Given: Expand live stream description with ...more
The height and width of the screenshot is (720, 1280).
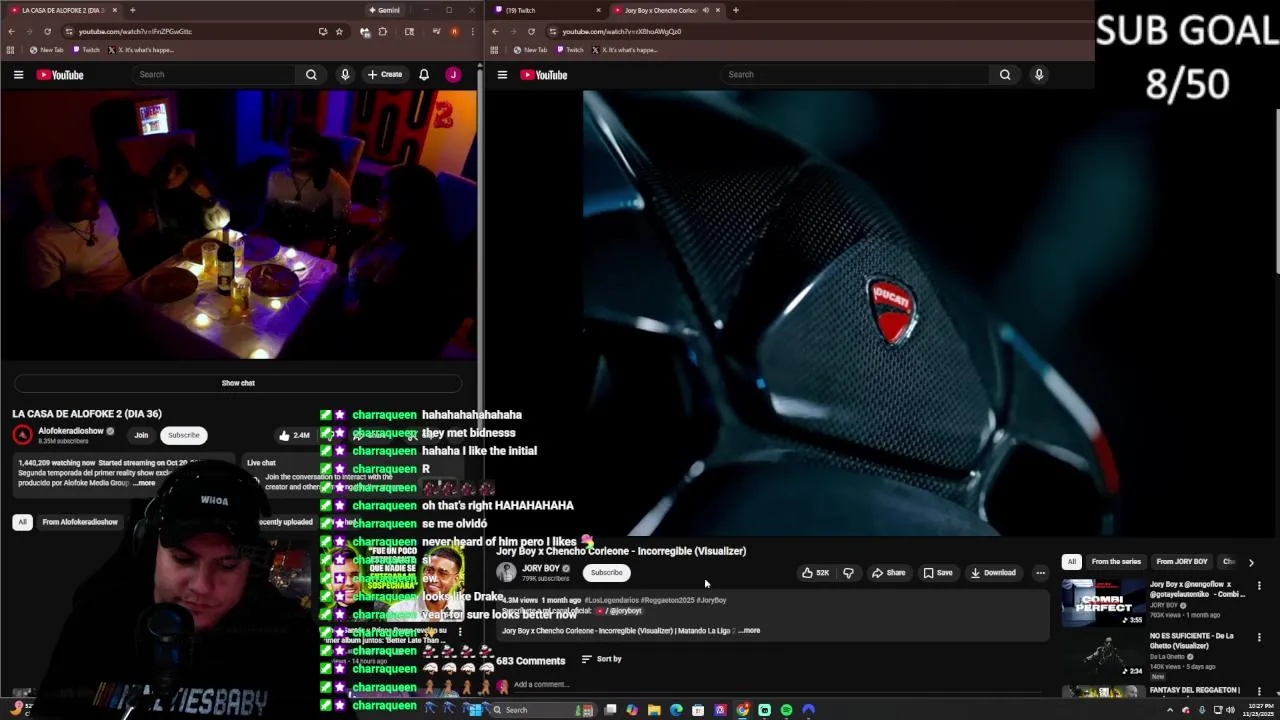Looking at the screenshot, I should tap(145, 483).
